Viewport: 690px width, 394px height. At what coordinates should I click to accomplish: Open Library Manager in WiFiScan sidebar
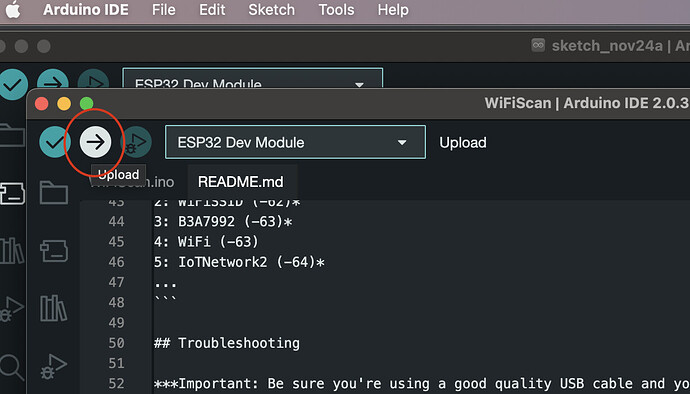coord(54,308)
